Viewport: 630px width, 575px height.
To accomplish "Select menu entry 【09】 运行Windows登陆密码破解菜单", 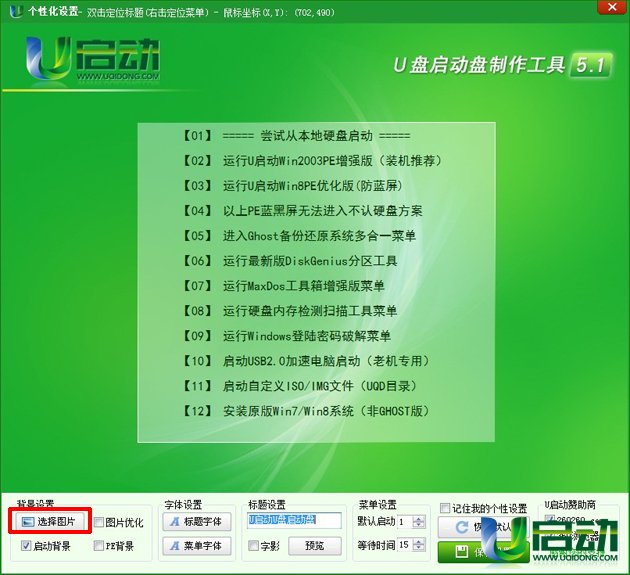I will [286, 336].
